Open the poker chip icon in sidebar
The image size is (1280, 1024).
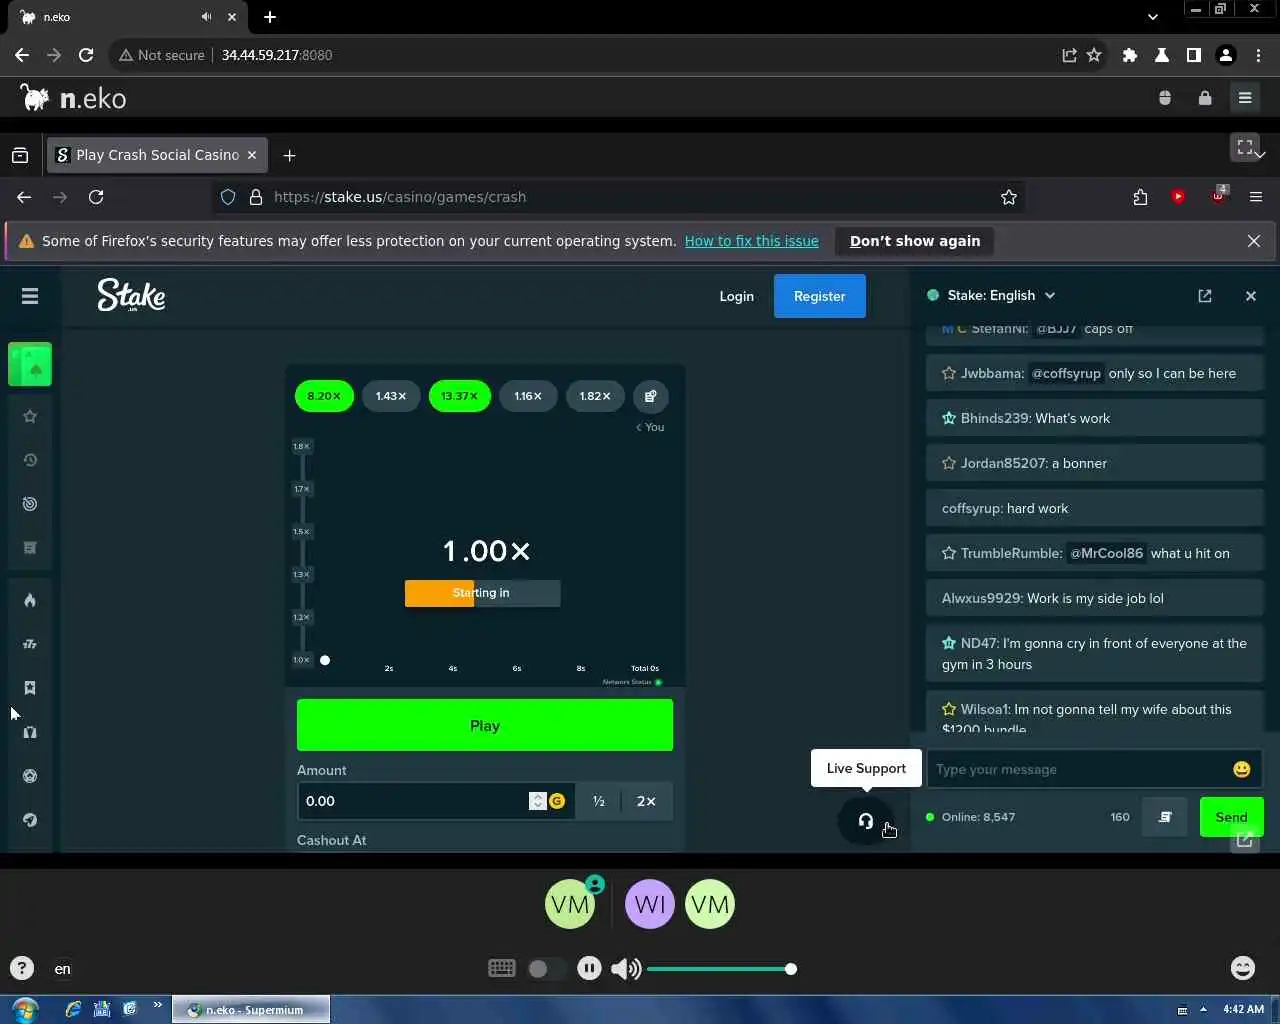[x=30, y=776]
